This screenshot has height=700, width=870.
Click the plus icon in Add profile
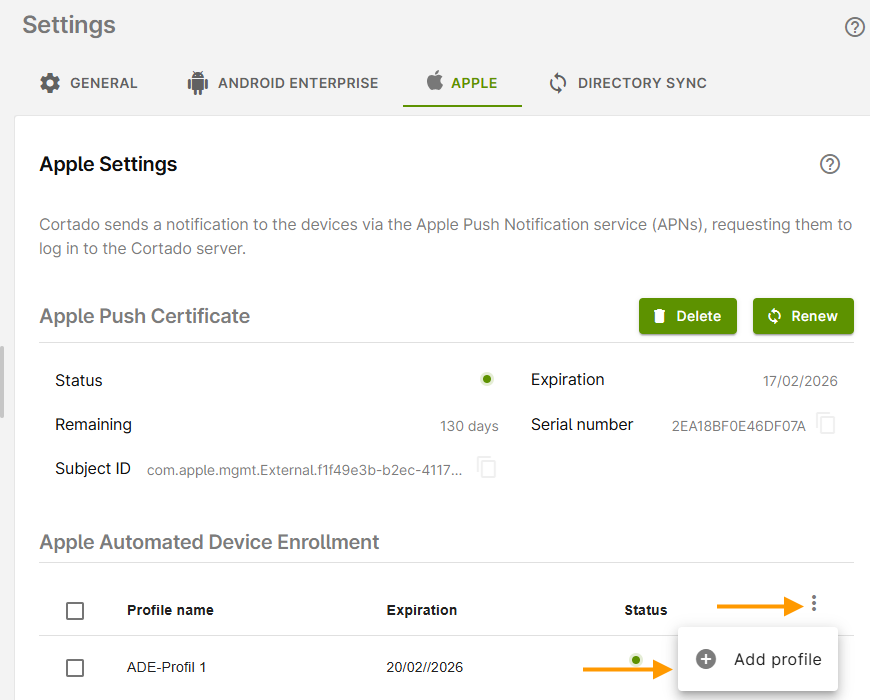point(706,659)
